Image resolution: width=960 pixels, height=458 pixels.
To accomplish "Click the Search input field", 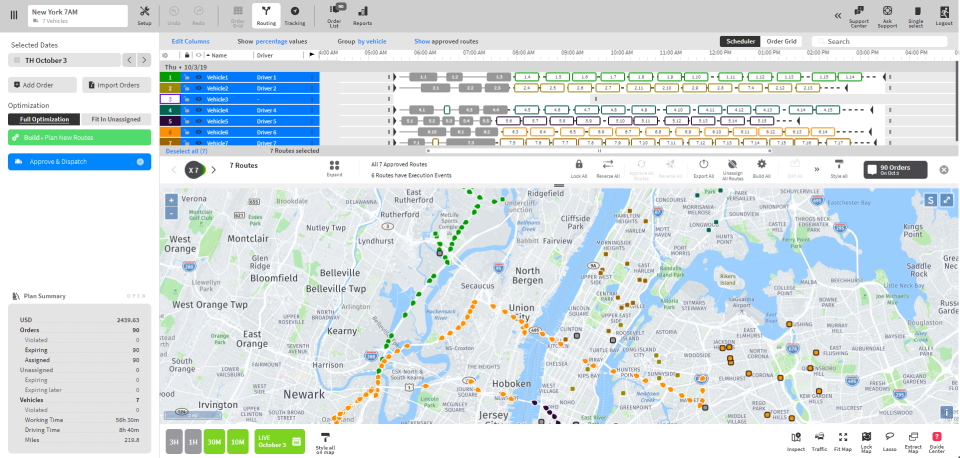I will click(x=879, y=41).
